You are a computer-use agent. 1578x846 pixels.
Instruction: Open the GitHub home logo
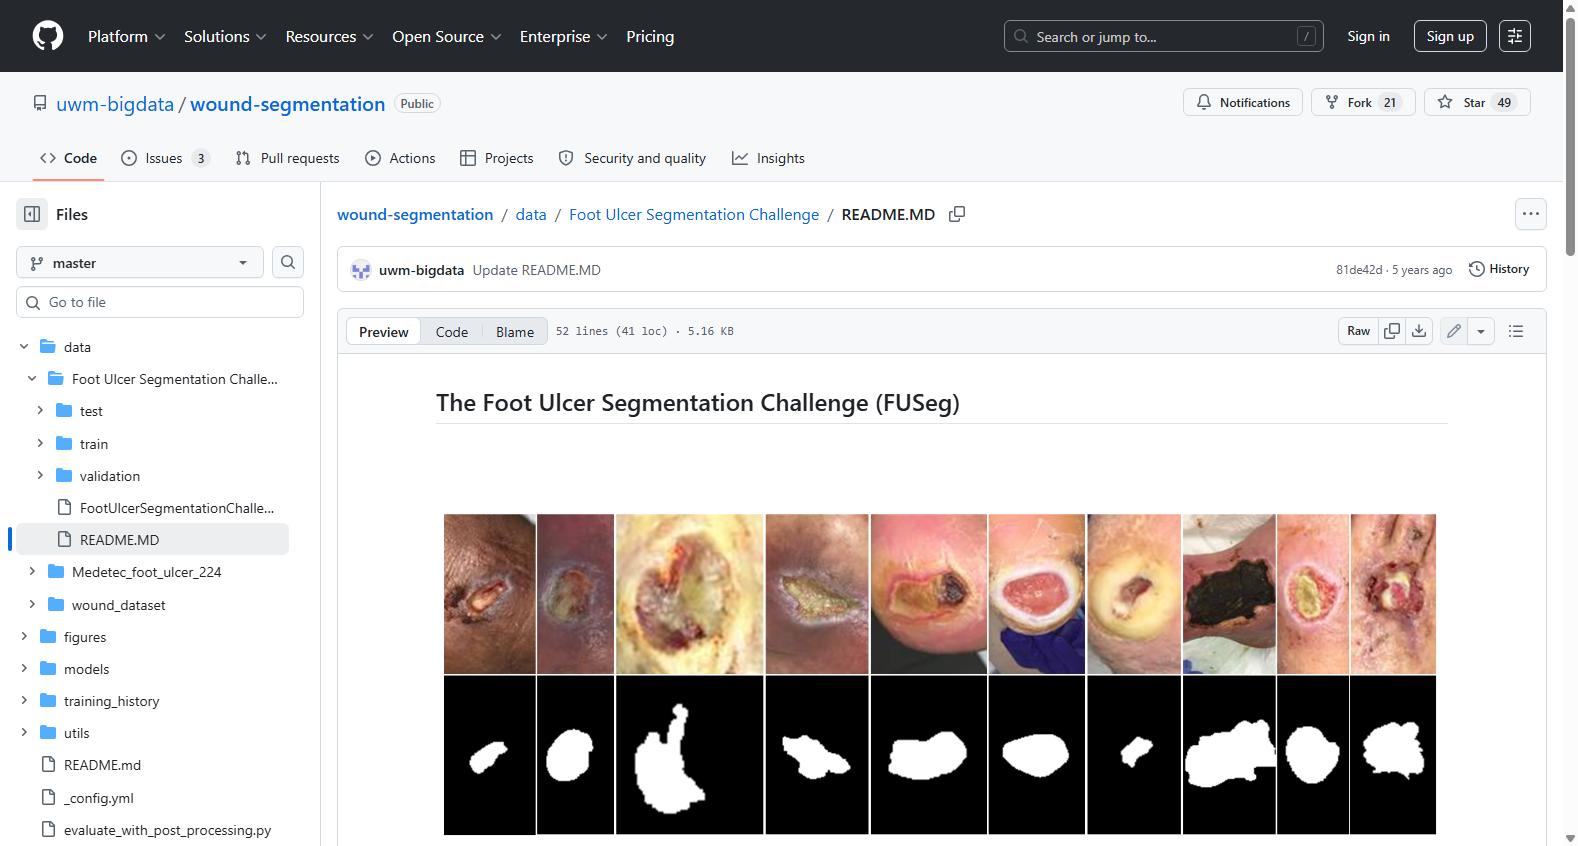(x=48, y=36)
